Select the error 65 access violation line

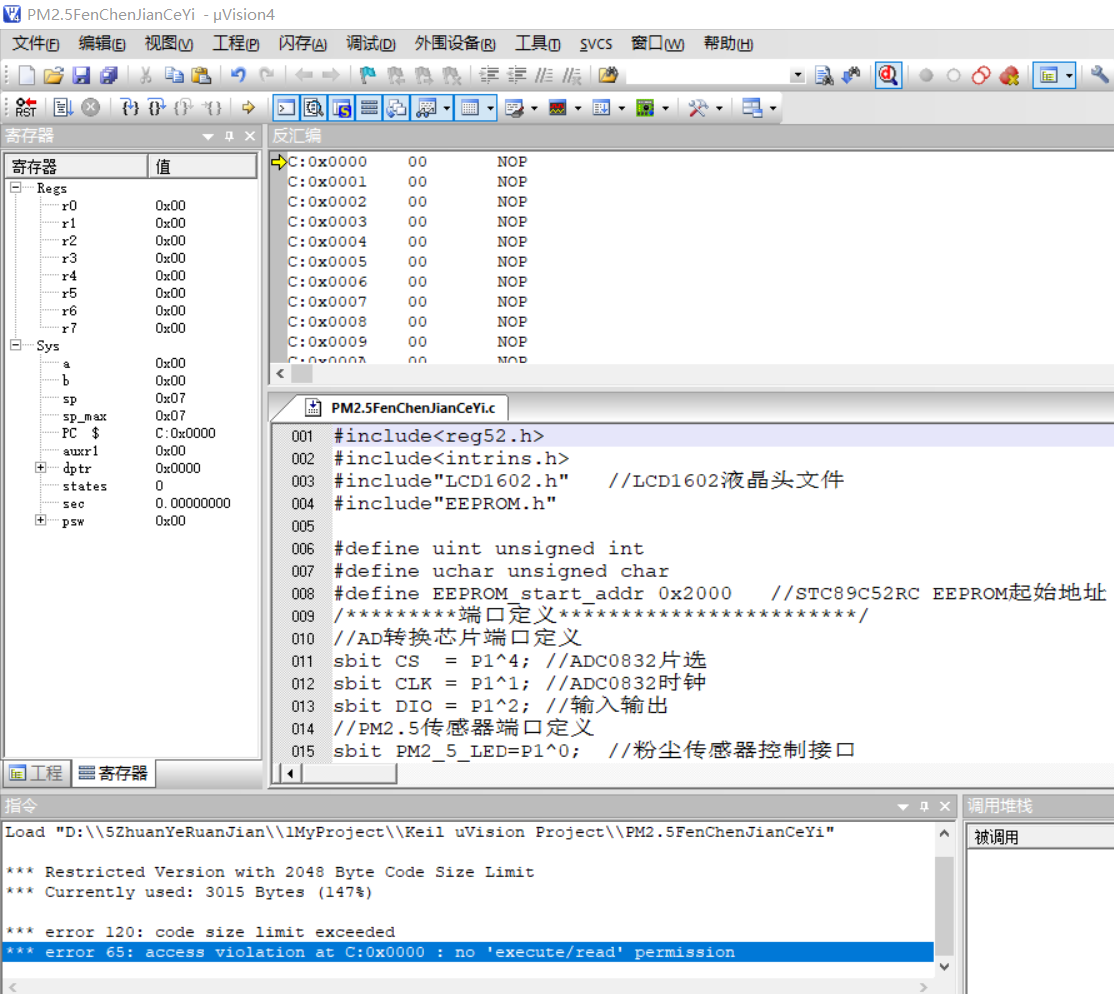(467, 952)
